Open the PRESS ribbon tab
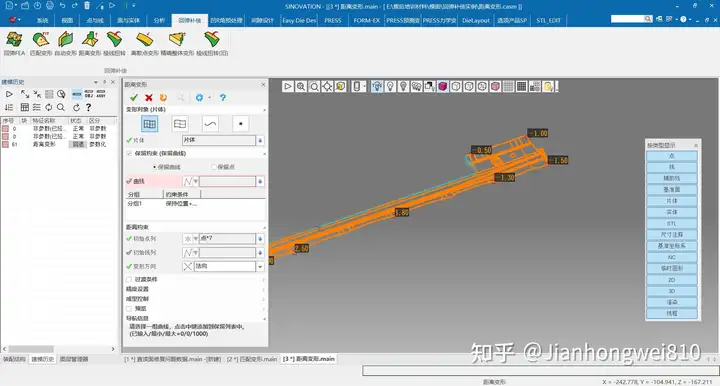Screen dimensions: 720x386 333,20
